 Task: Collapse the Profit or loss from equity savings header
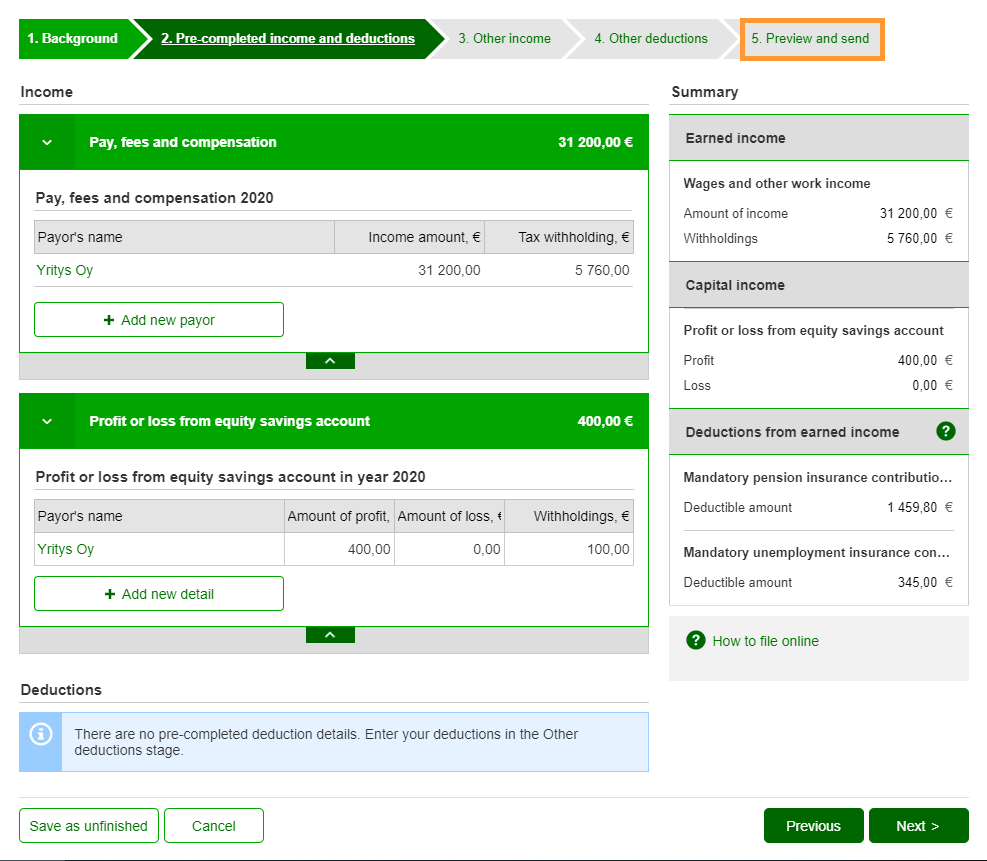tap(47, 421)
